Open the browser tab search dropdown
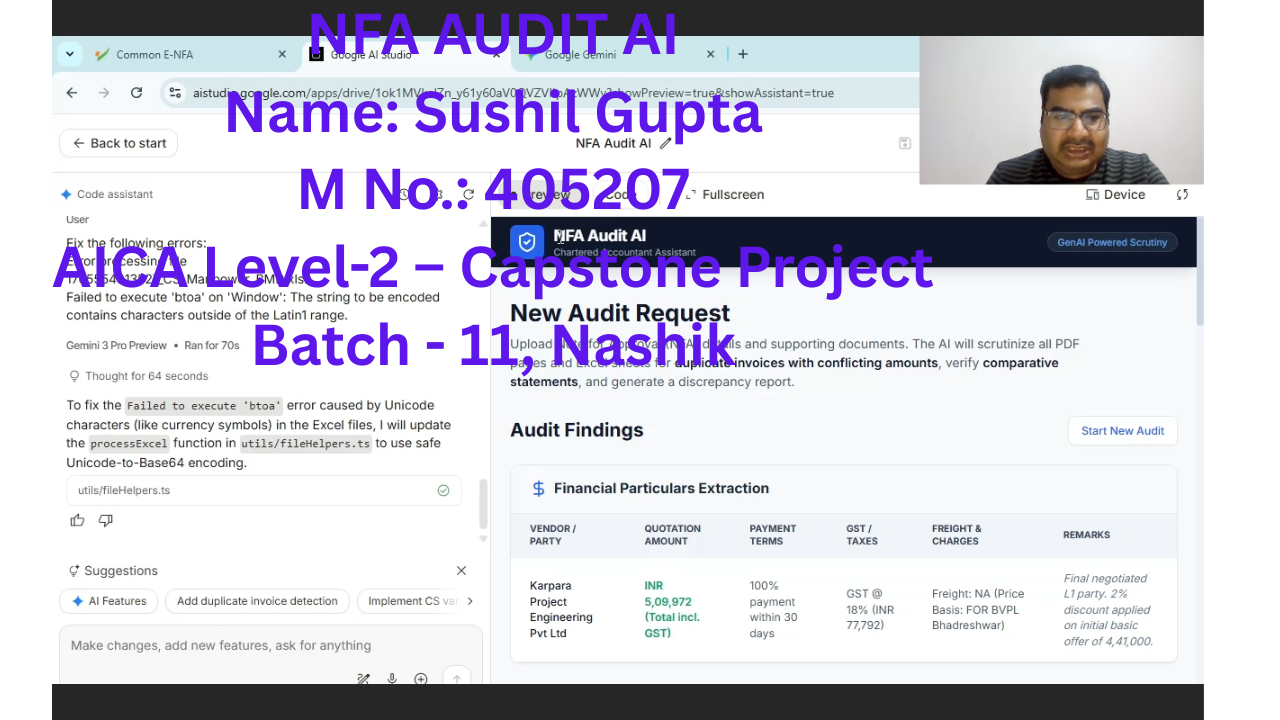Image resolution: width=1280 pixels, height=720 pixels. [x=69, y=54]
